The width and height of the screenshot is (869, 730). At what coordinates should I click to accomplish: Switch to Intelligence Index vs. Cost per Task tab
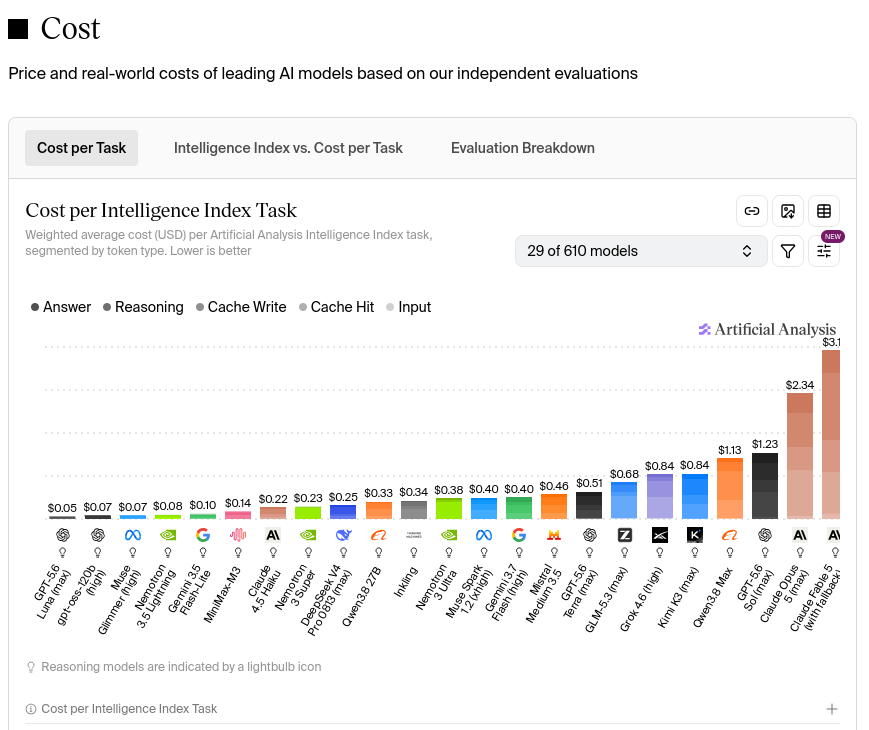(x=288, y=148)
